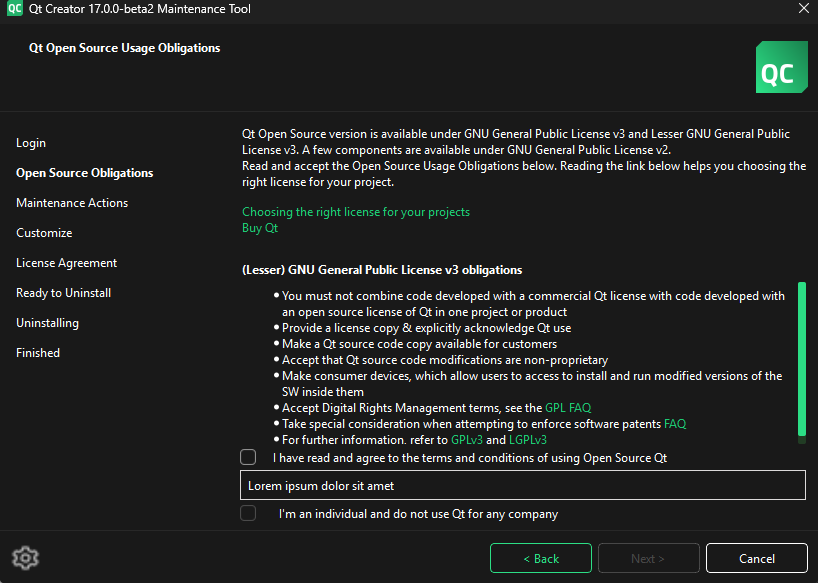This screenshot has height=583, width=818.
Task: Click 'I have read and agree' label text
Action: (x=470, y=458)
